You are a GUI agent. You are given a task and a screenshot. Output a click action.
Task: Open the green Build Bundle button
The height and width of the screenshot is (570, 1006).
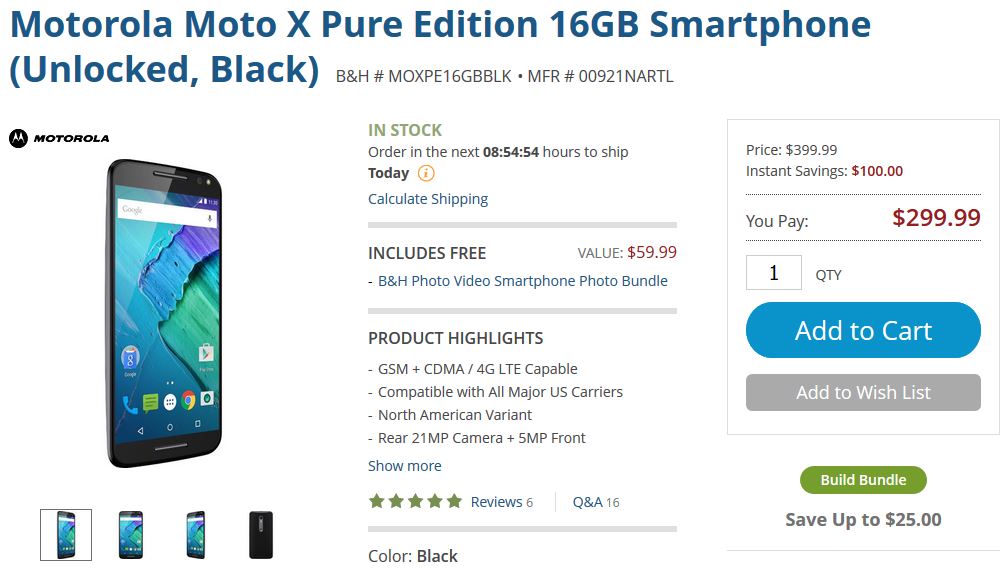(x=863, y=480)
